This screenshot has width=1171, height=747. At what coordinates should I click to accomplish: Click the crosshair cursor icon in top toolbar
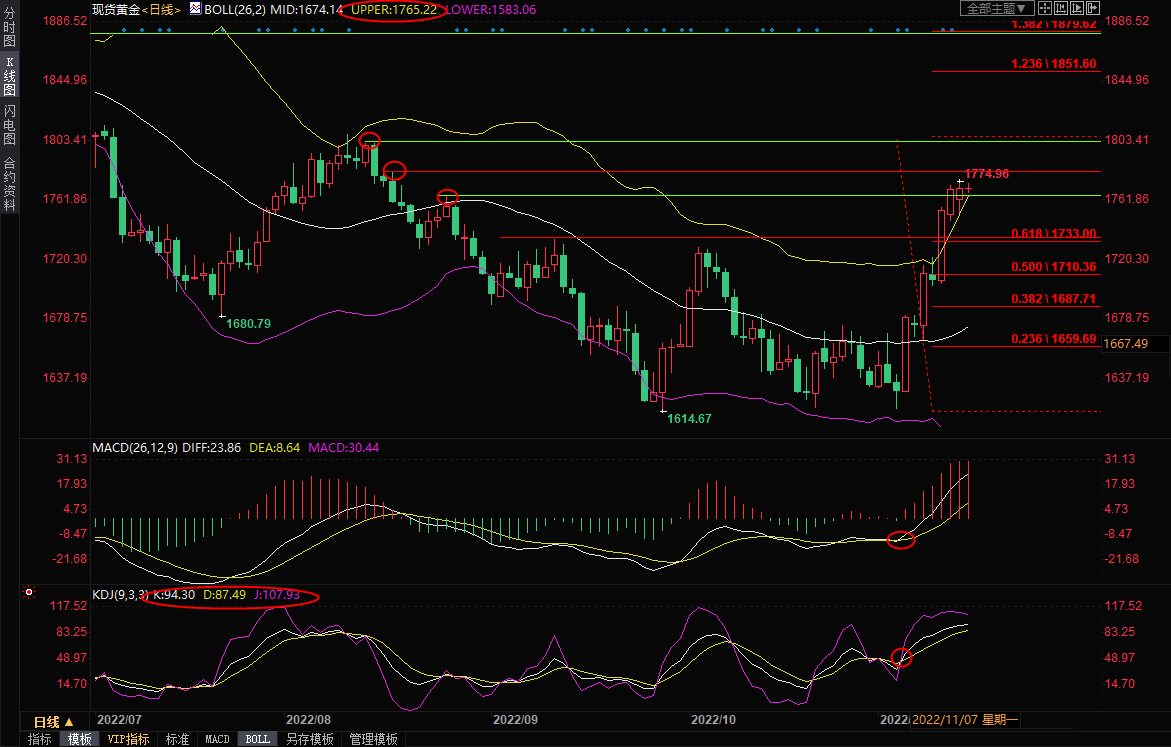pos(1045,8)
